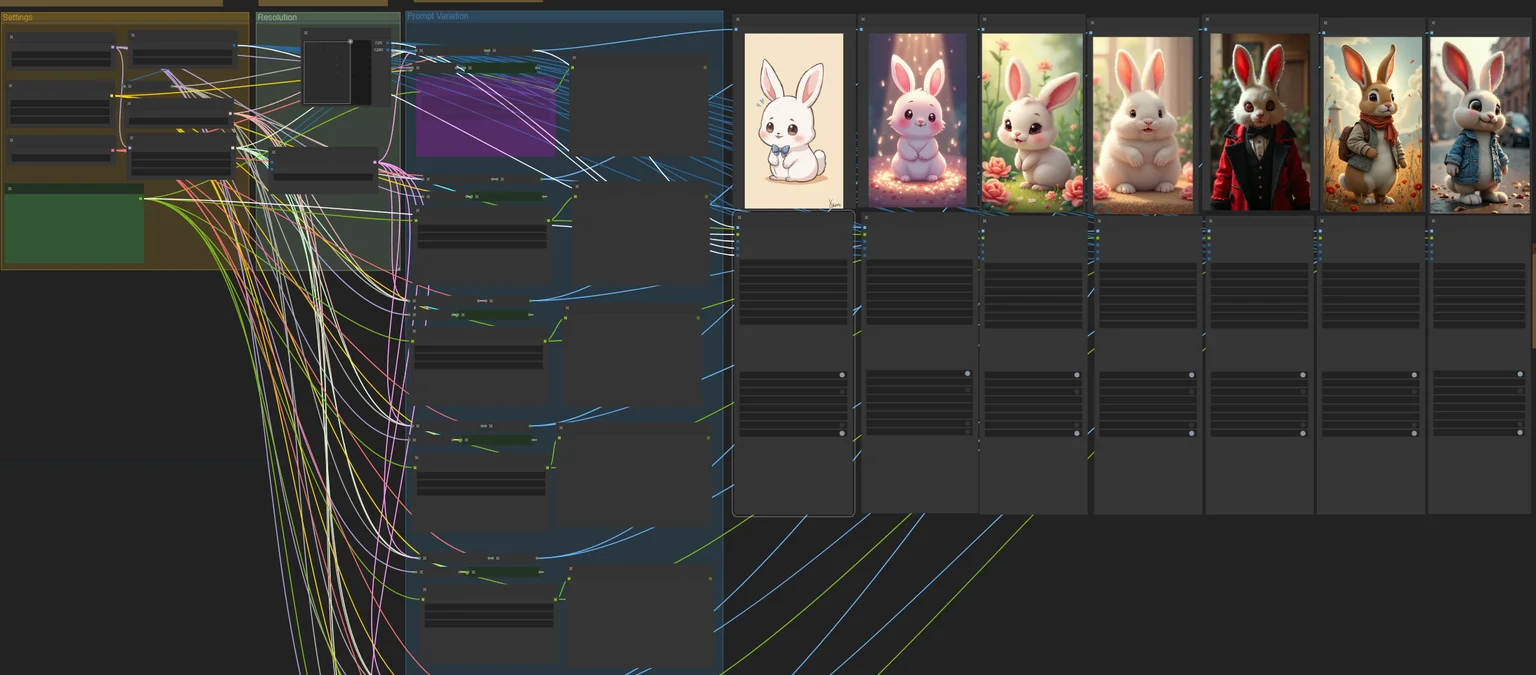Collapse the node beneath the red-coat rabbit image
The height and width of the screenshot is (675, 1536).
point(1209,220)
